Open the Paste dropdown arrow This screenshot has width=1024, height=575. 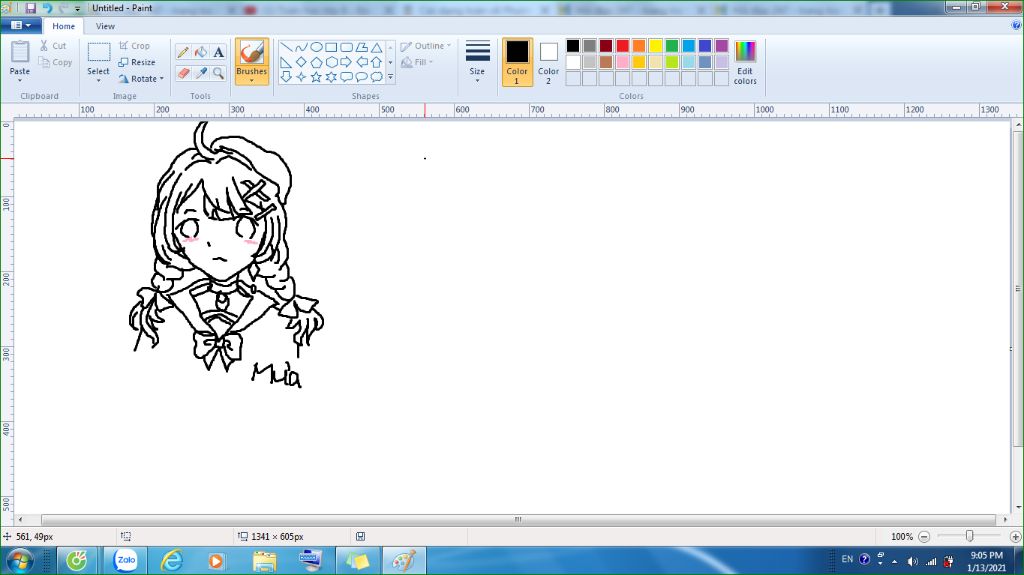point(20,80)
